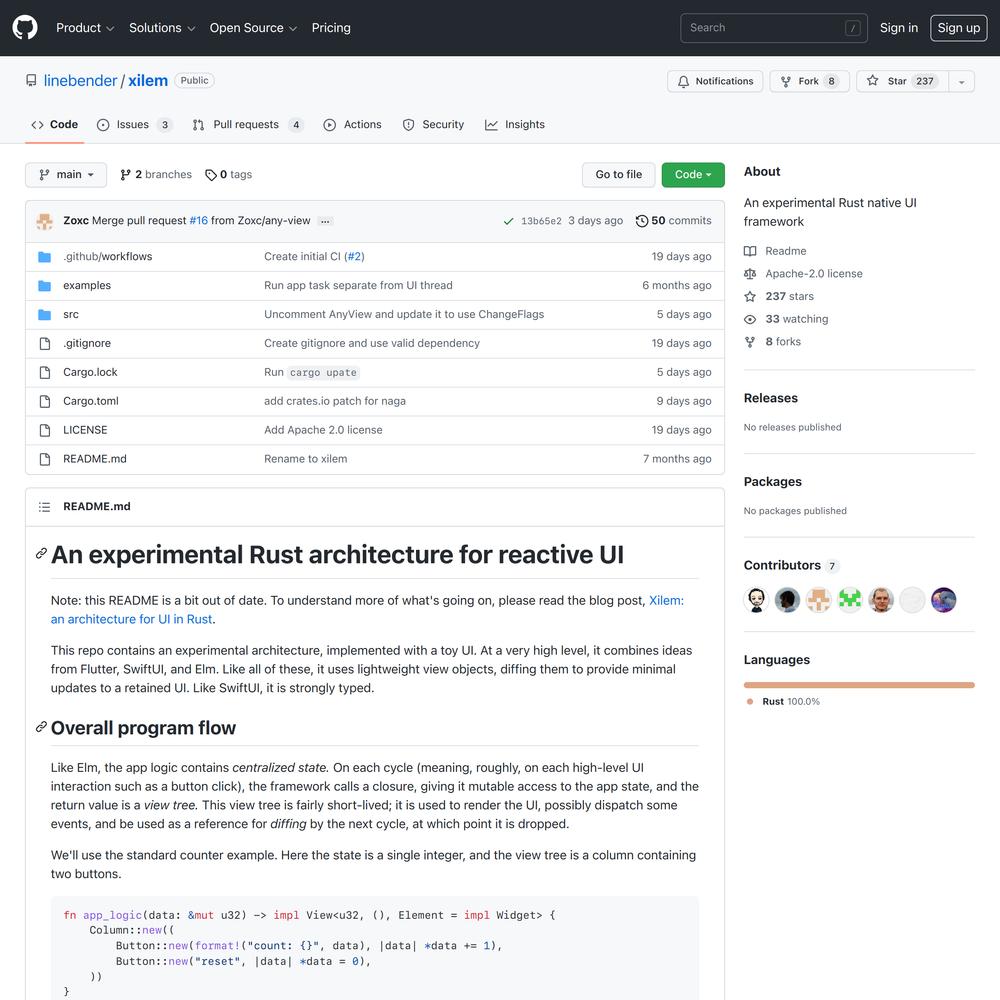Click the GitHub Octocat logo
The height and width of the screenshot is (1000, 1000).
pyautogui.click(x=25, y=28)
